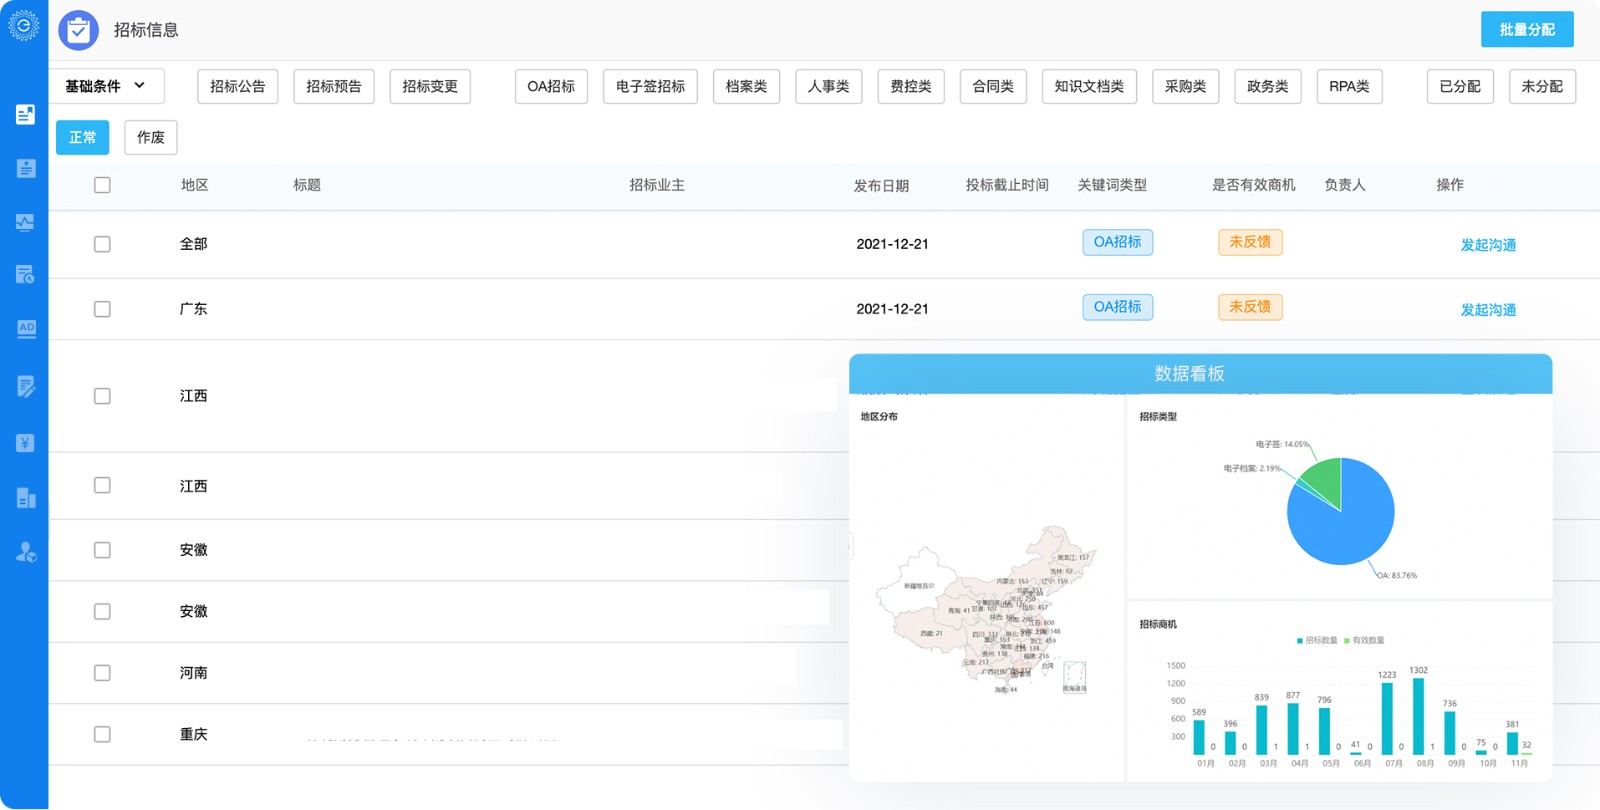
Task: Filter by 政务类
Action: (1267, 86)
